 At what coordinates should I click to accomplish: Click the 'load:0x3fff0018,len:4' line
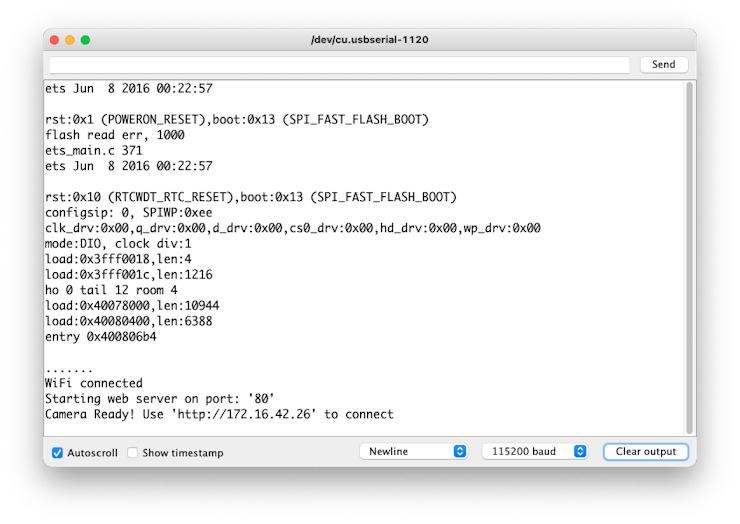click(x=118, y=259)
